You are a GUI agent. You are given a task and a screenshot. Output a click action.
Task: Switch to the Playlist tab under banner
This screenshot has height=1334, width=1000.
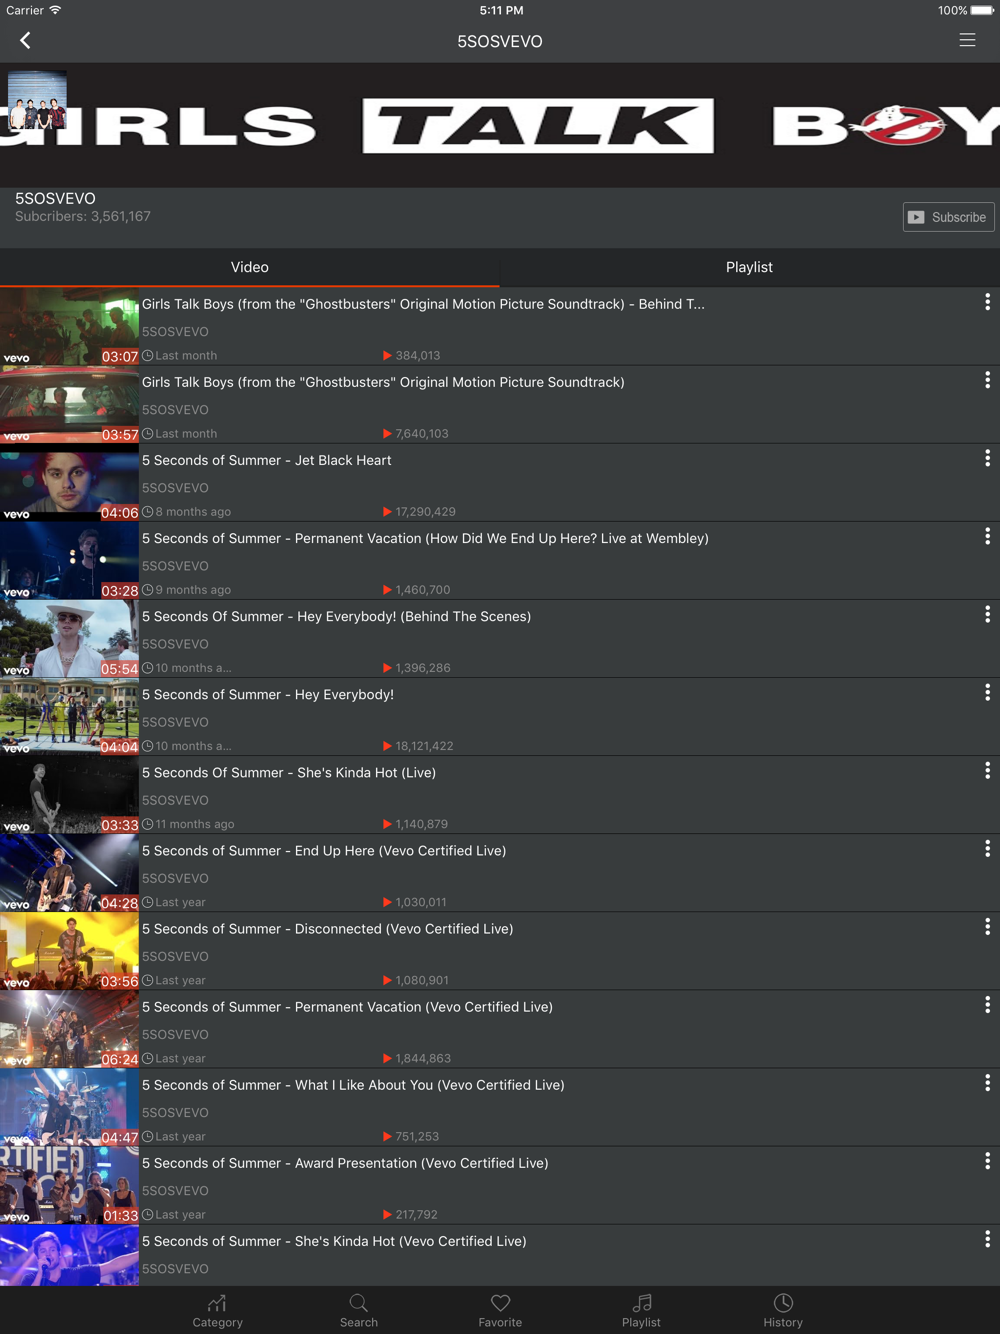[749, 267]
